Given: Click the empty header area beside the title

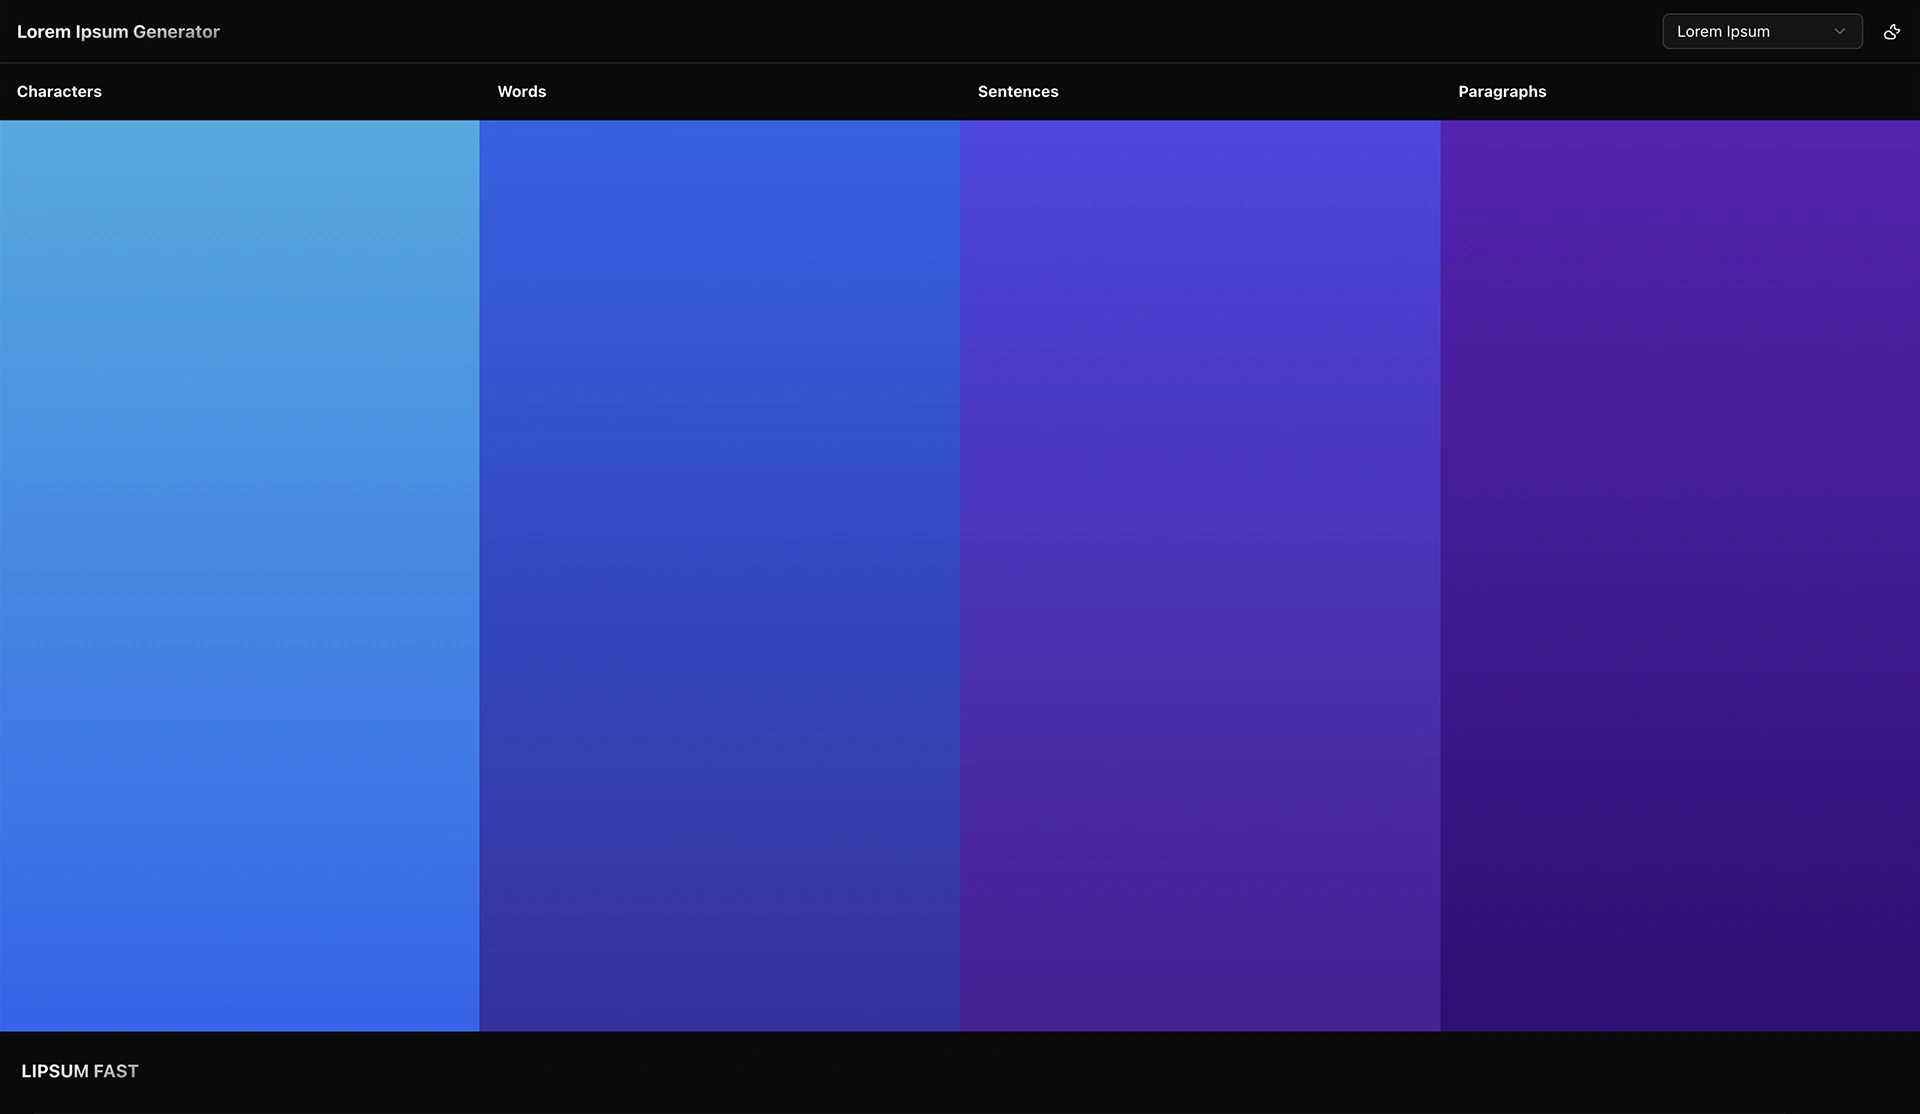Looking at the screenshot, I should 900,32.
